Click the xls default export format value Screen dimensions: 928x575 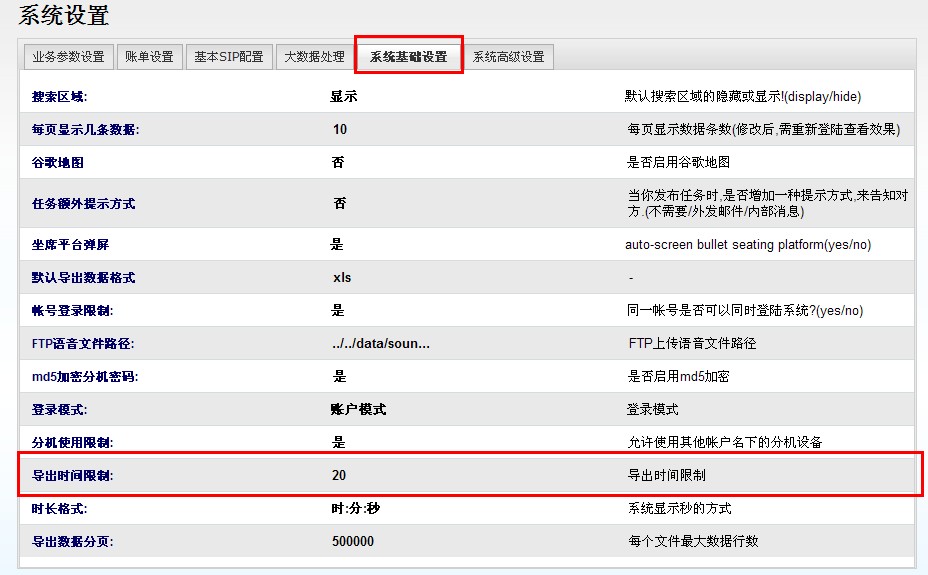[x=342, y=277]
